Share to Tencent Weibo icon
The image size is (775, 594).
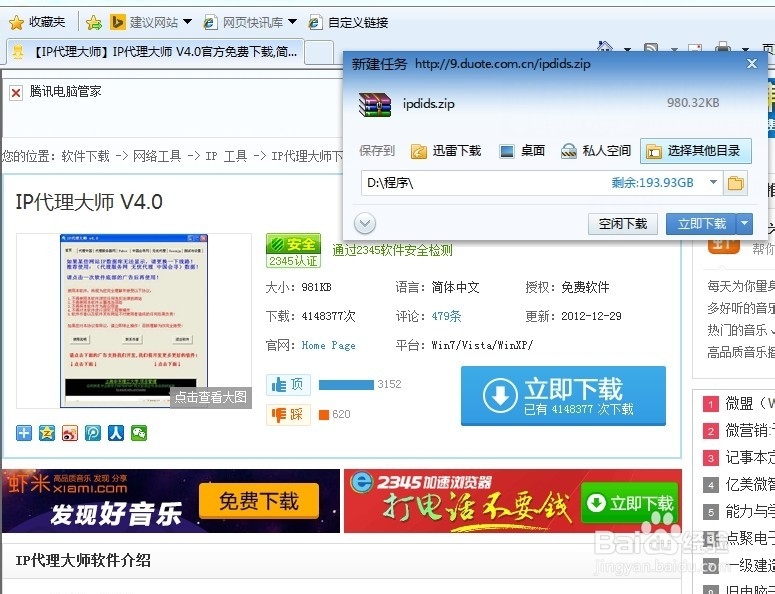93,433
